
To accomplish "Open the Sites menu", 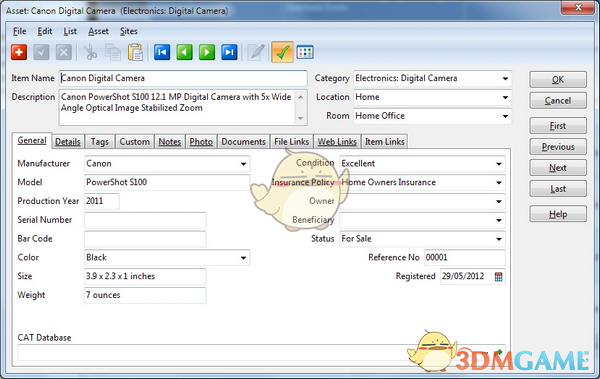I will click(129, 31).
